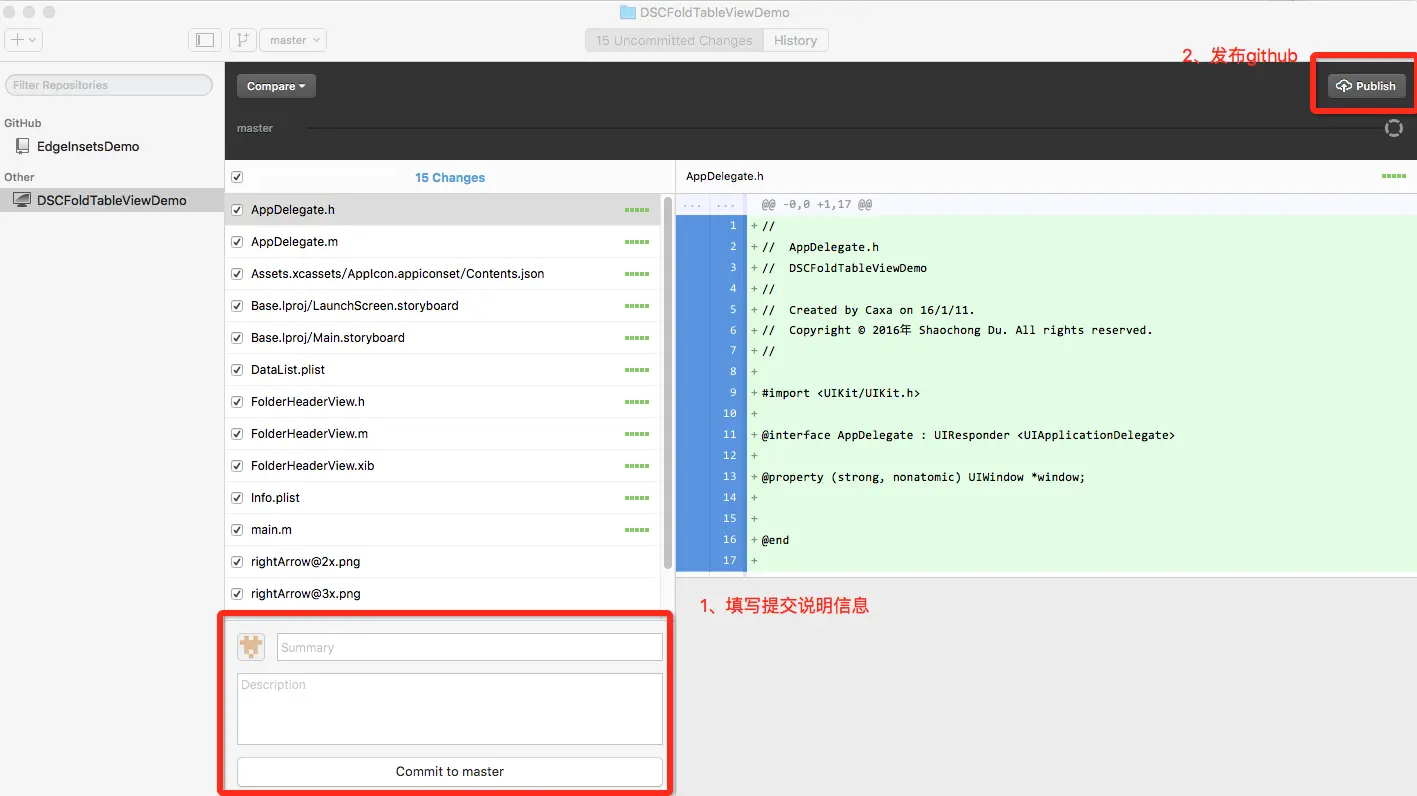Screen dimensions: 1417x796
Task: Click the master branch timeline line
Action: 845,128
